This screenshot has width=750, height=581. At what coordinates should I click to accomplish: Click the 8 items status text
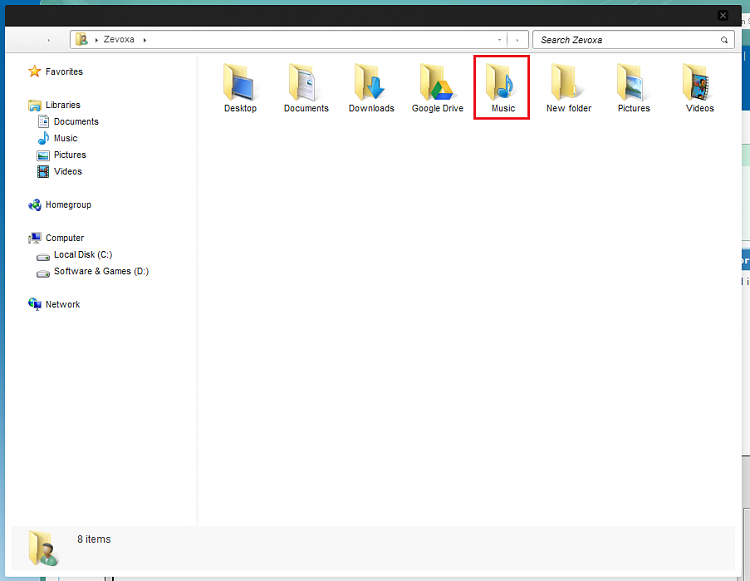(94, 539)
